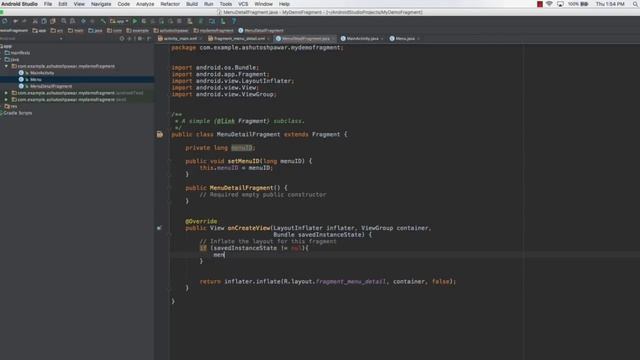Open the app run configuration dropdown
The height and width of the screenshot is (360, 640).
pos(119,21)
